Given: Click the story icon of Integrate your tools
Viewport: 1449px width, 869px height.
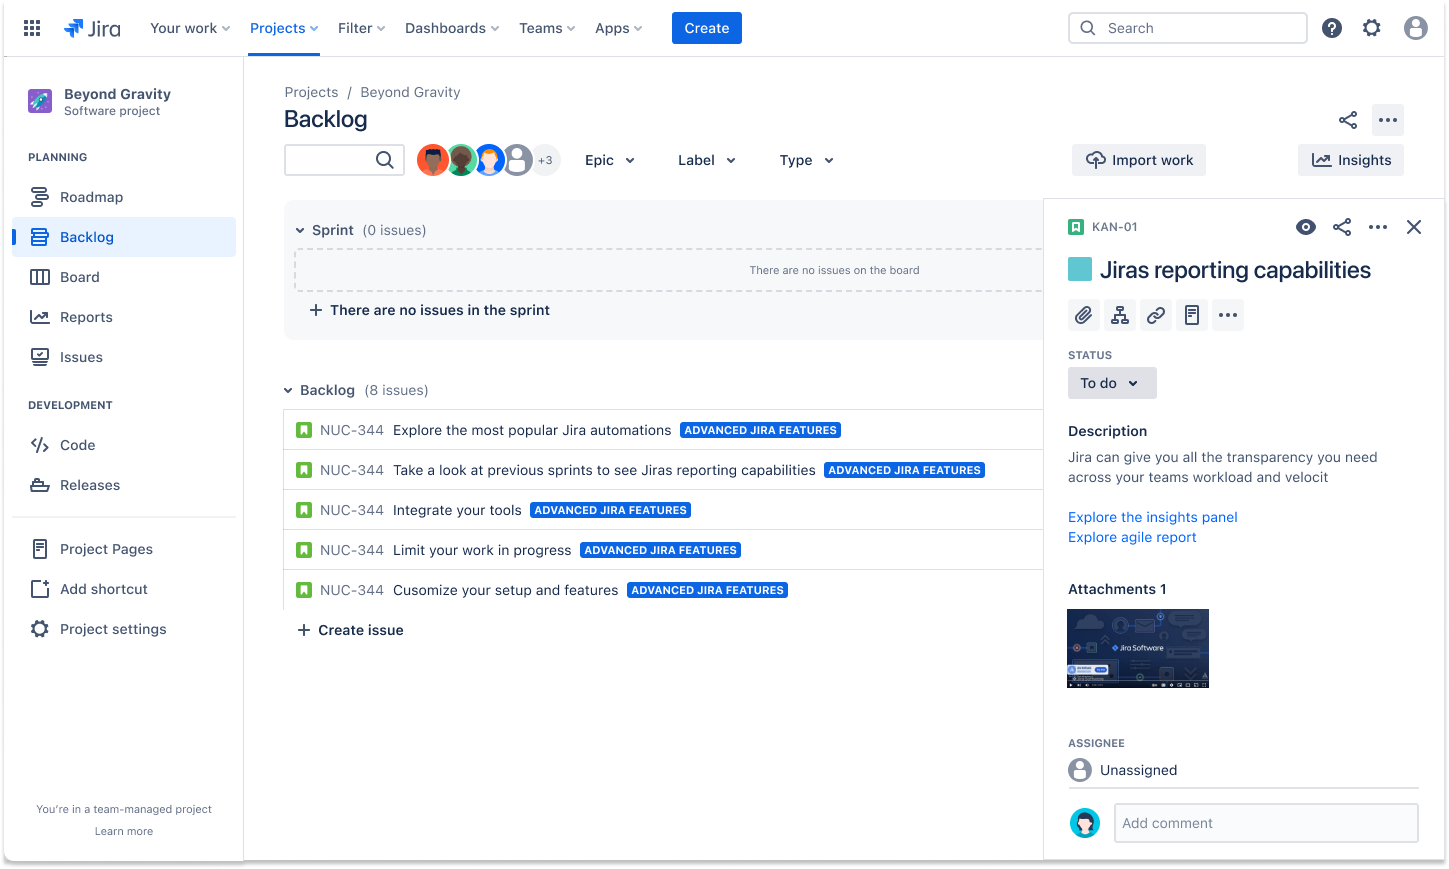Looking at the screenshot, I should [x=304, y=510].
